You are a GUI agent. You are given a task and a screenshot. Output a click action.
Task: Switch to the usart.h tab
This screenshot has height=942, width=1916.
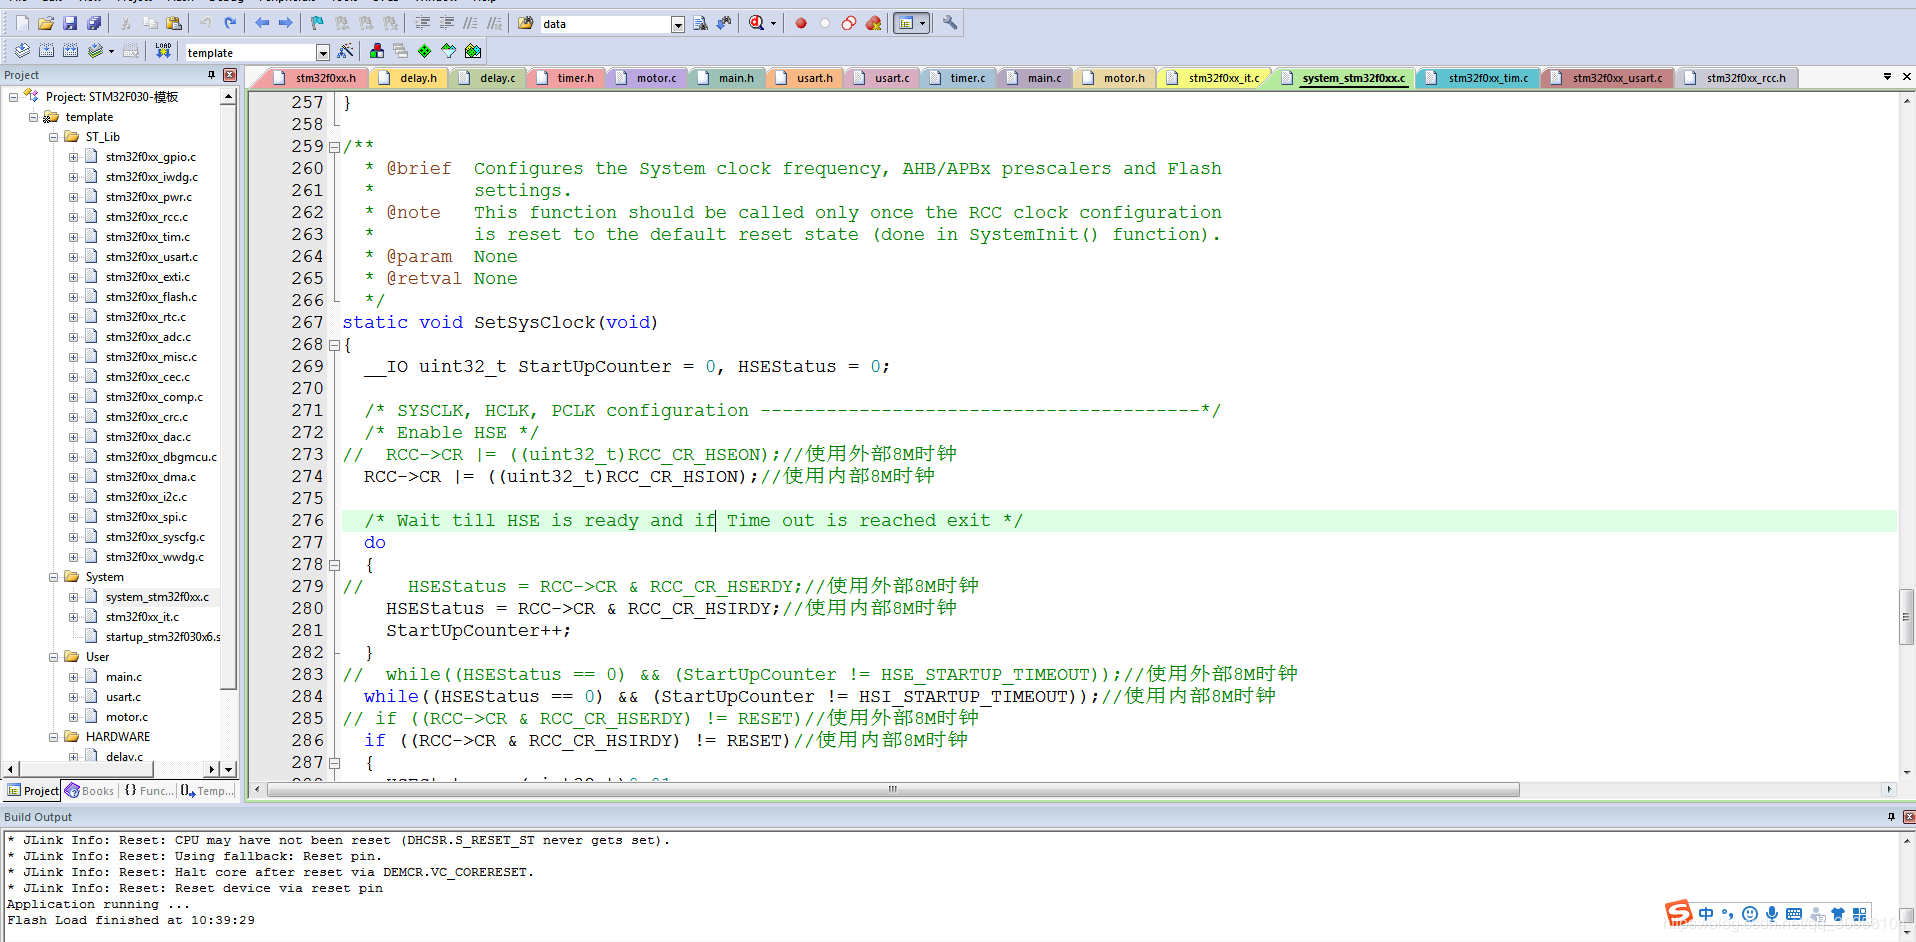(x=805, y=78)
